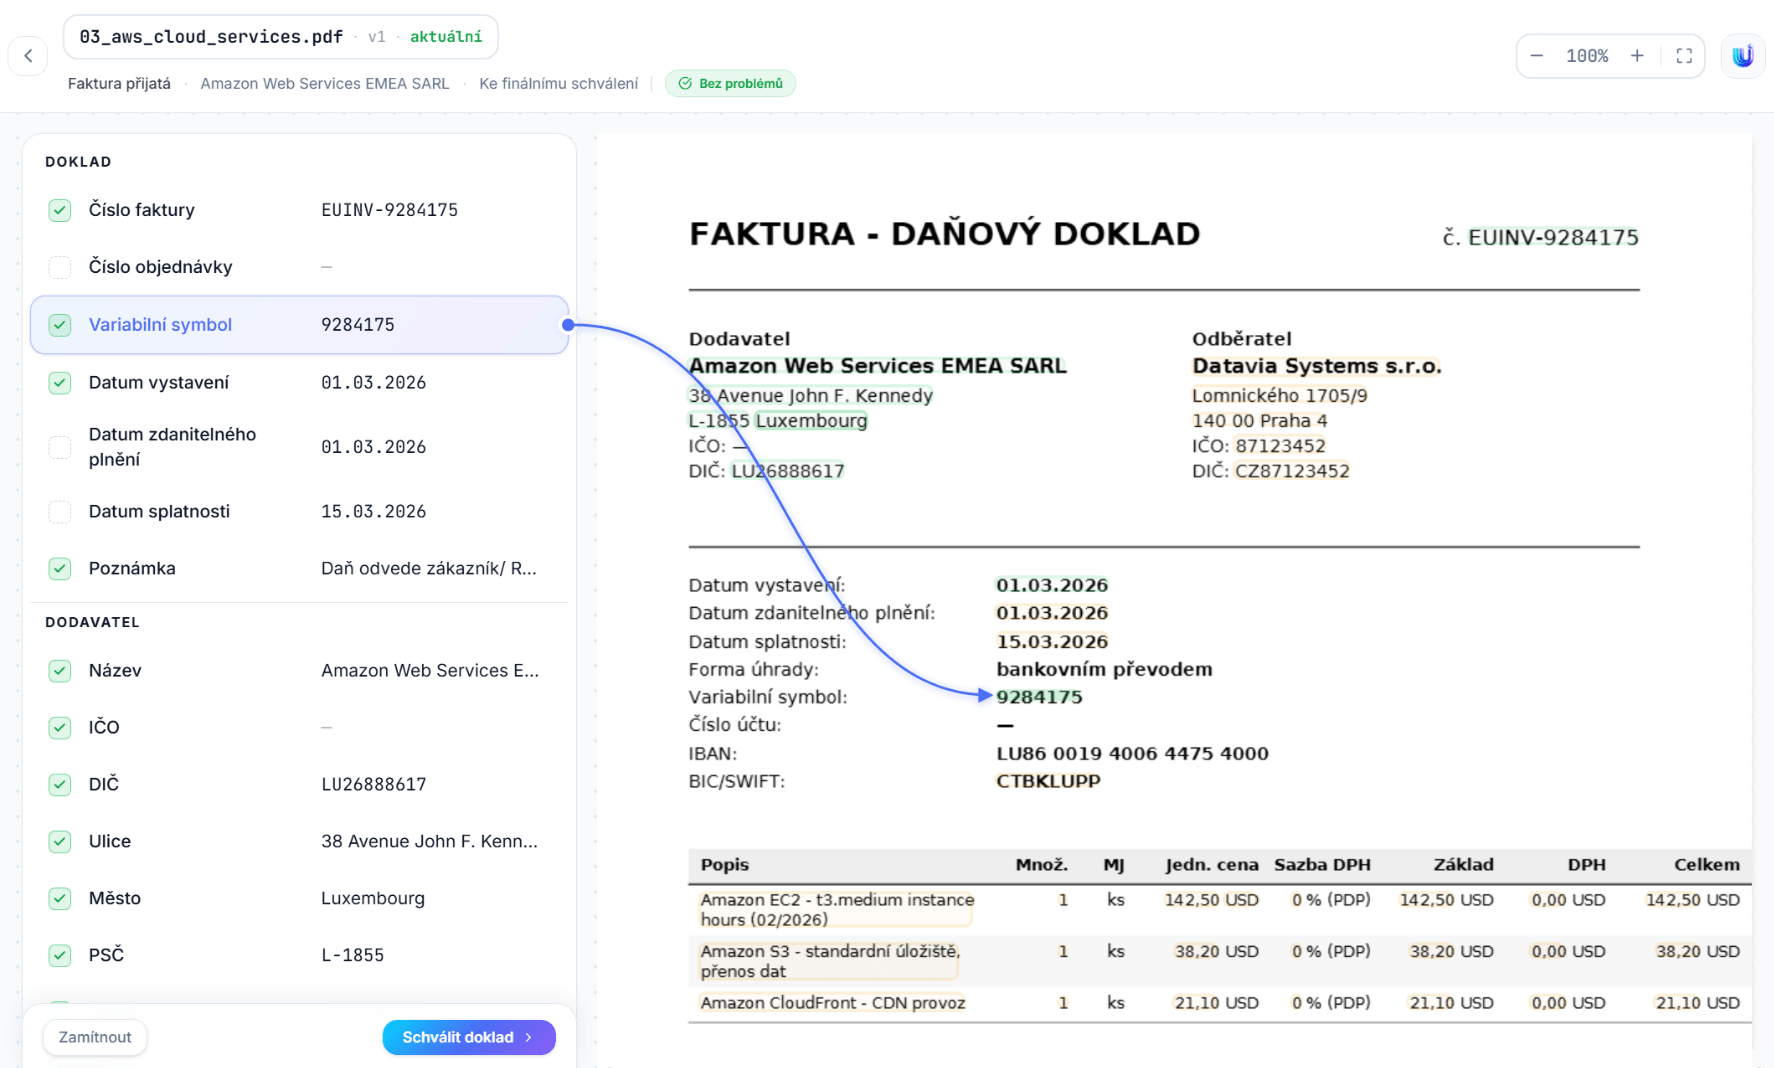Toggle the Variabilní symbol checkbox

point(60,325)
